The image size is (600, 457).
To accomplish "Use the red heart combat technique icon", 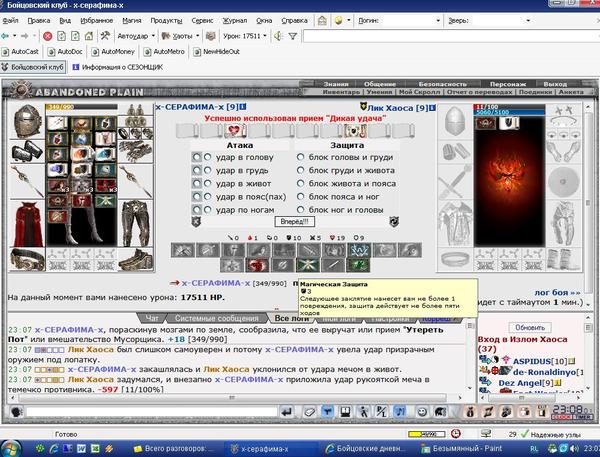I will (x=257, y=265).
